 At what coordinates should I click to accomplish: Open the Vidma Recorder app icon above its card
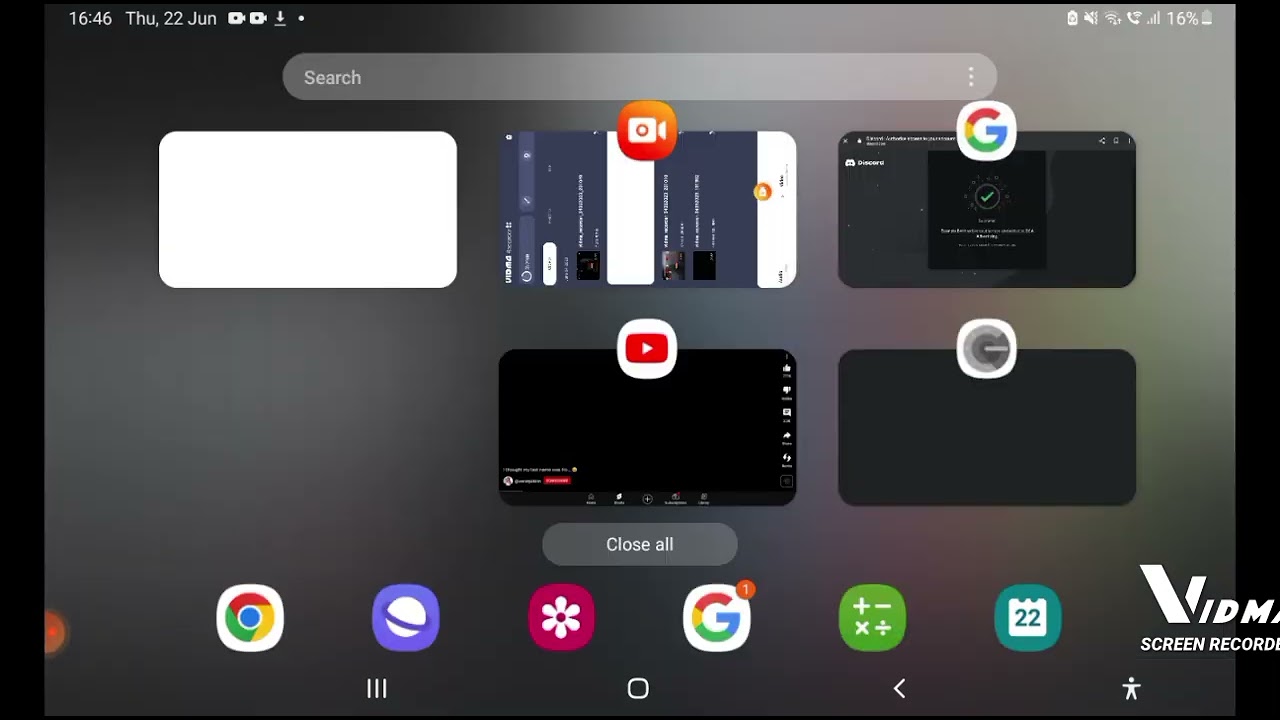647,131
